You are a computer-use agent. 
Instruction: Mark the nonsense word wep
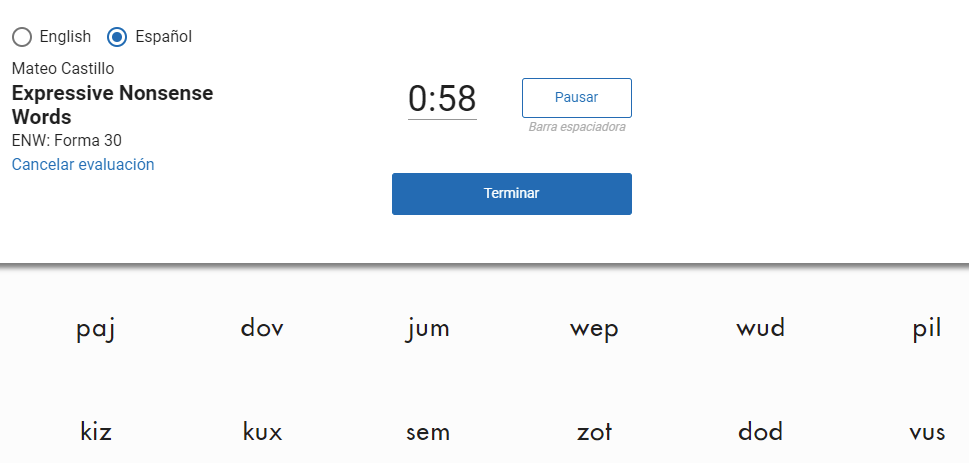594,329
